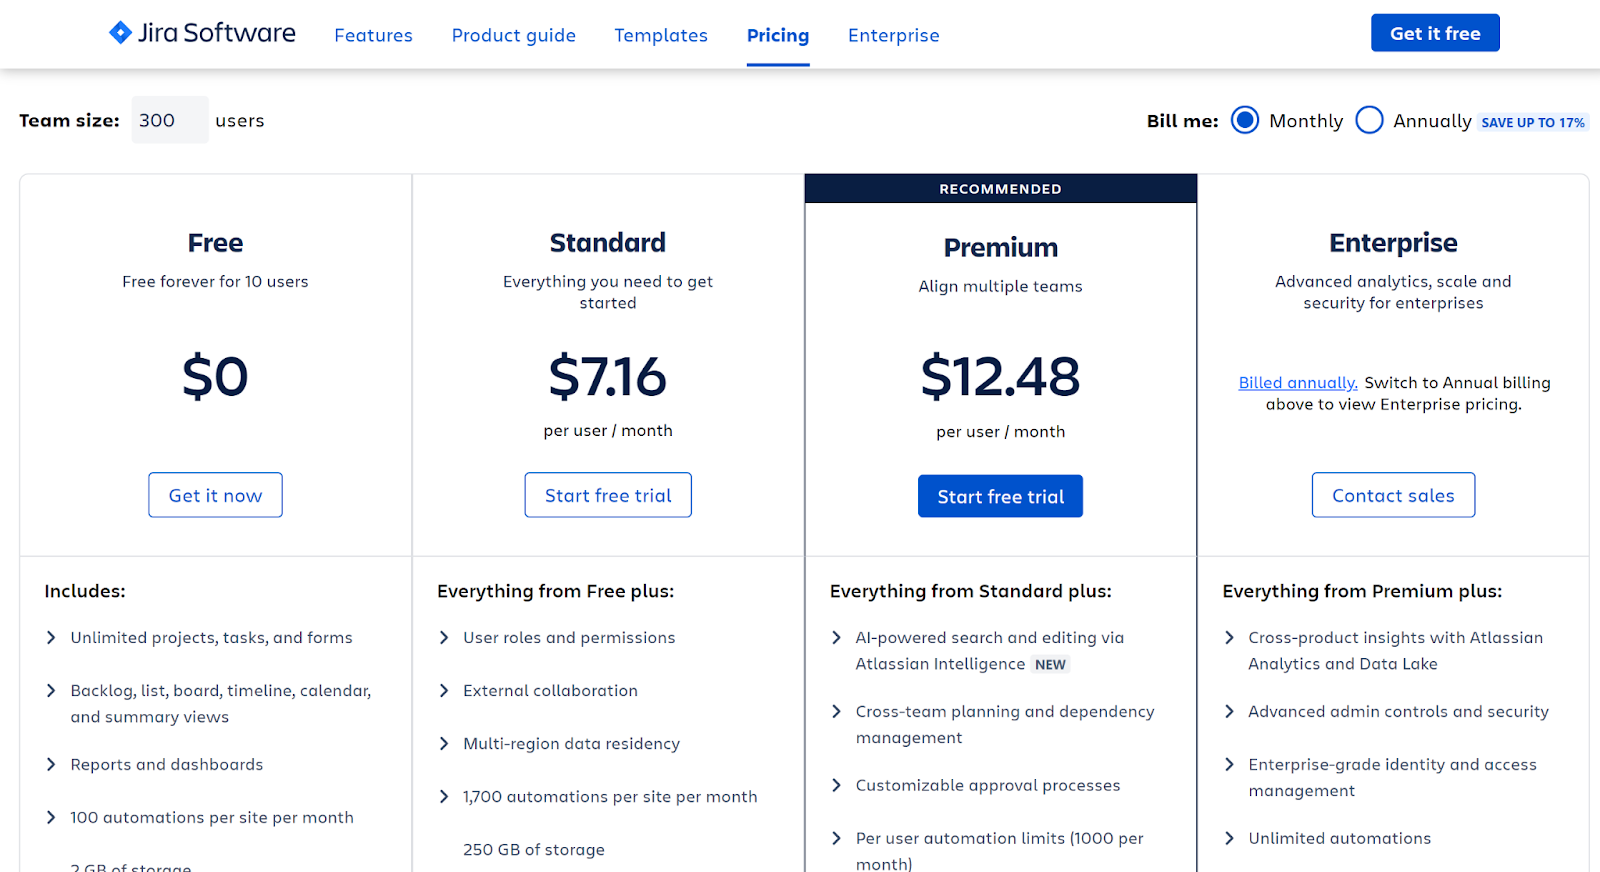The width and height of the screenshot is (1600, 872).
Task: Expand Multi-region data residency chevron
Action: tap(444, 744)
